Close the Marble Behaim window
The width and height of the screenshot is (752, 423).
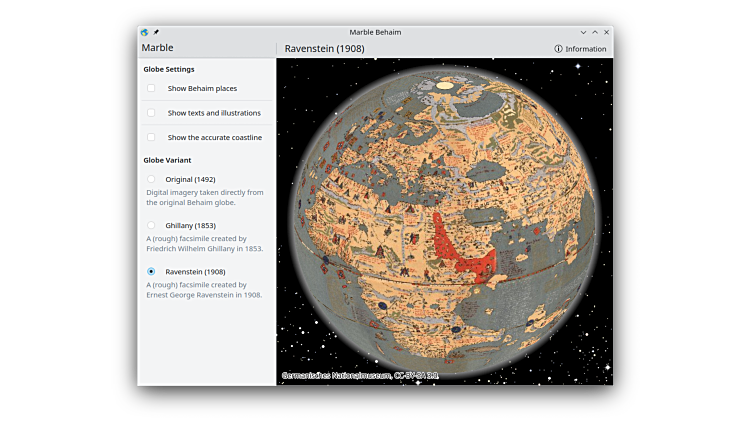[x=607, y=32]
